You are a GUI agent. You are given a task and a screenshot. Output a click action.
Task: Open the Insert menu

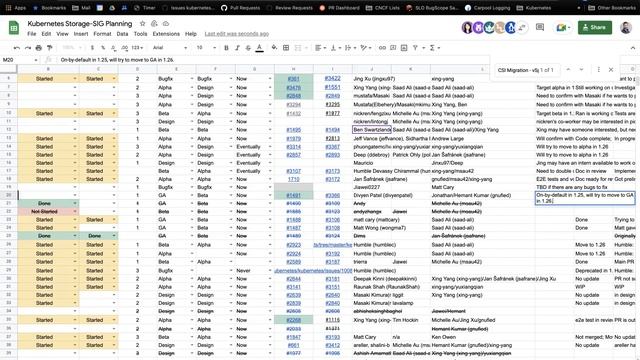point(81,34)
